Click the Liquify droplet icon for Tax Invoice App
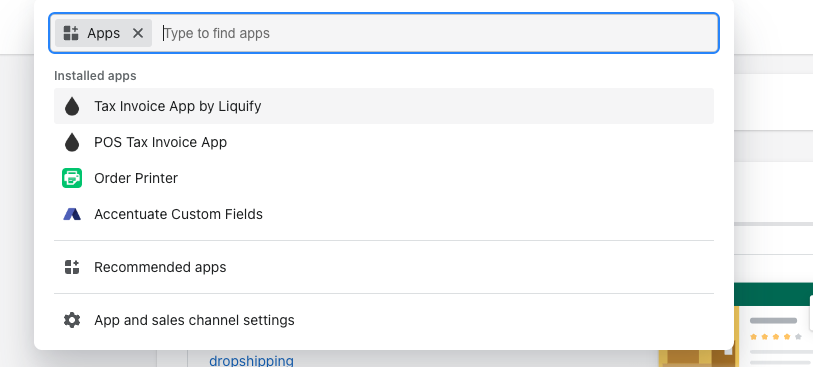The height and width of the screenshot is (367, 813). click(x=72, y=106)
